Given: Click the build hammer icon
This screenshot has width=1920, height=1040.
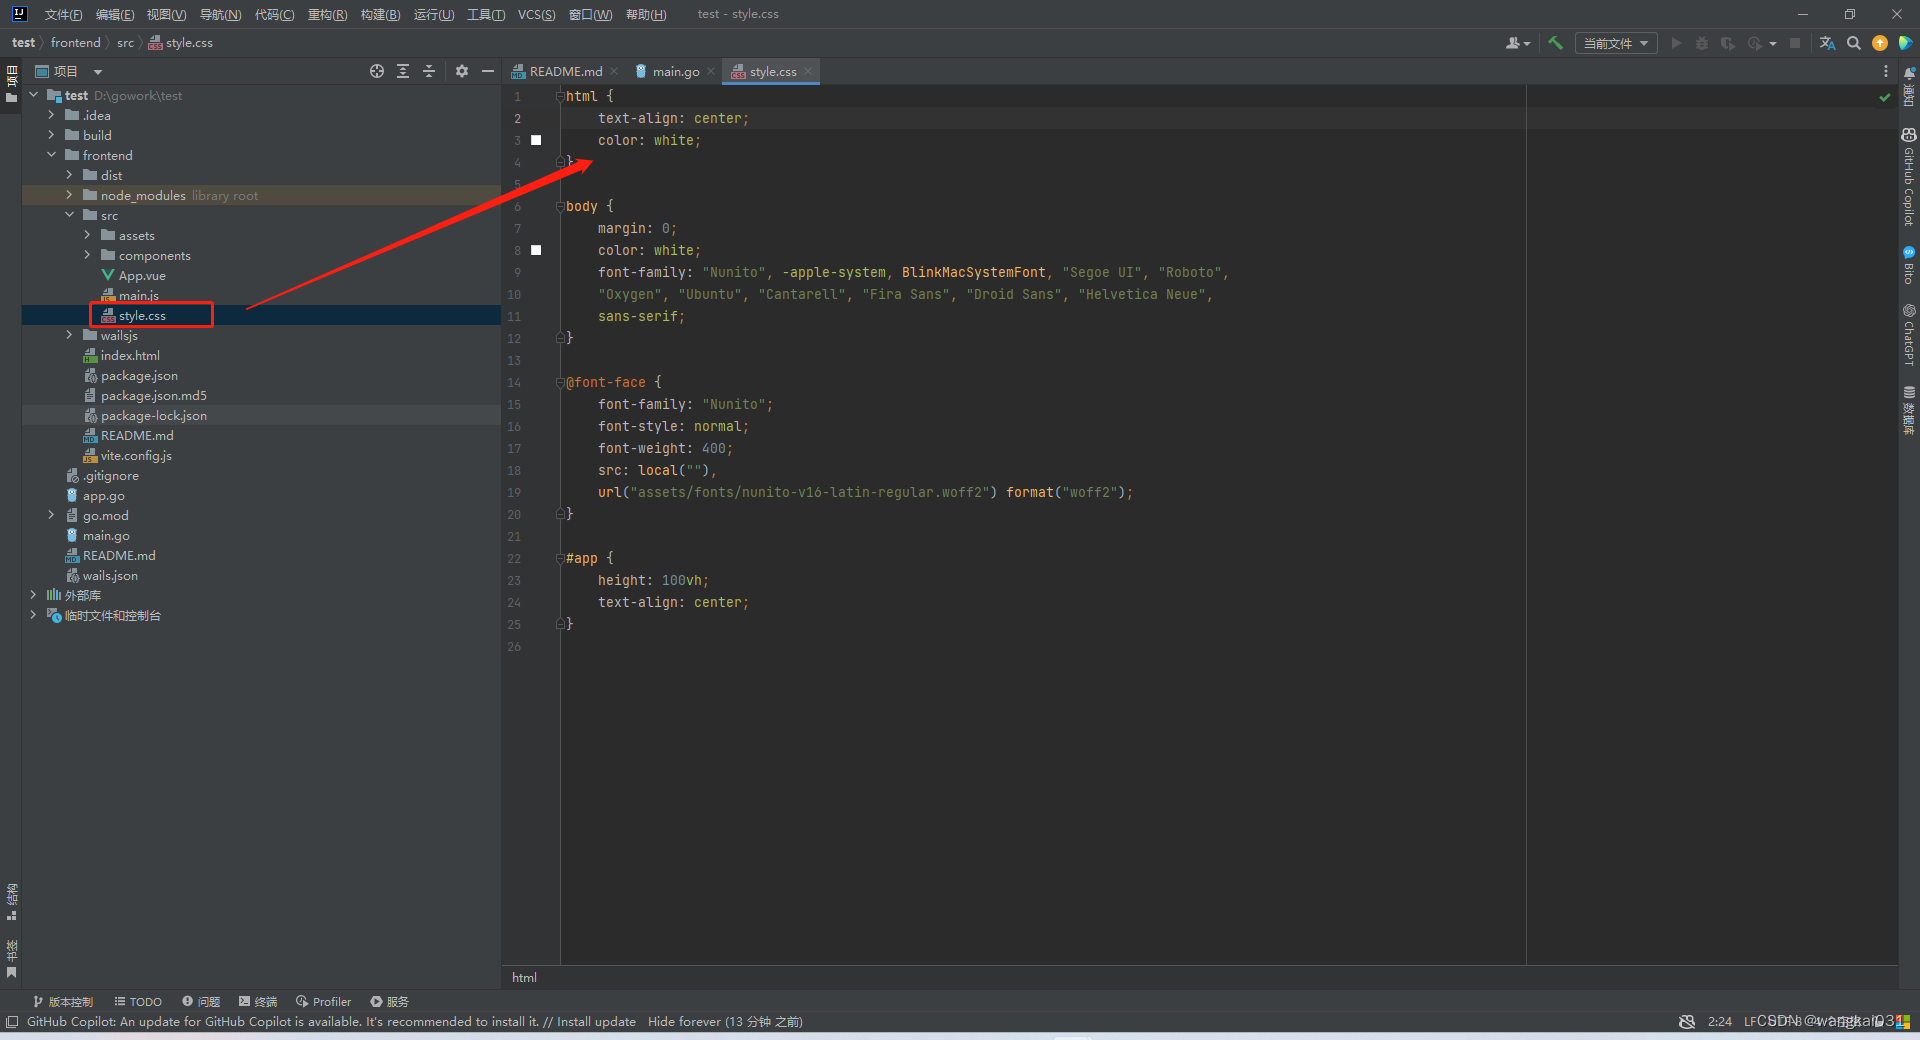Looking at the screenshot, I should click(x=1555, y=43).
